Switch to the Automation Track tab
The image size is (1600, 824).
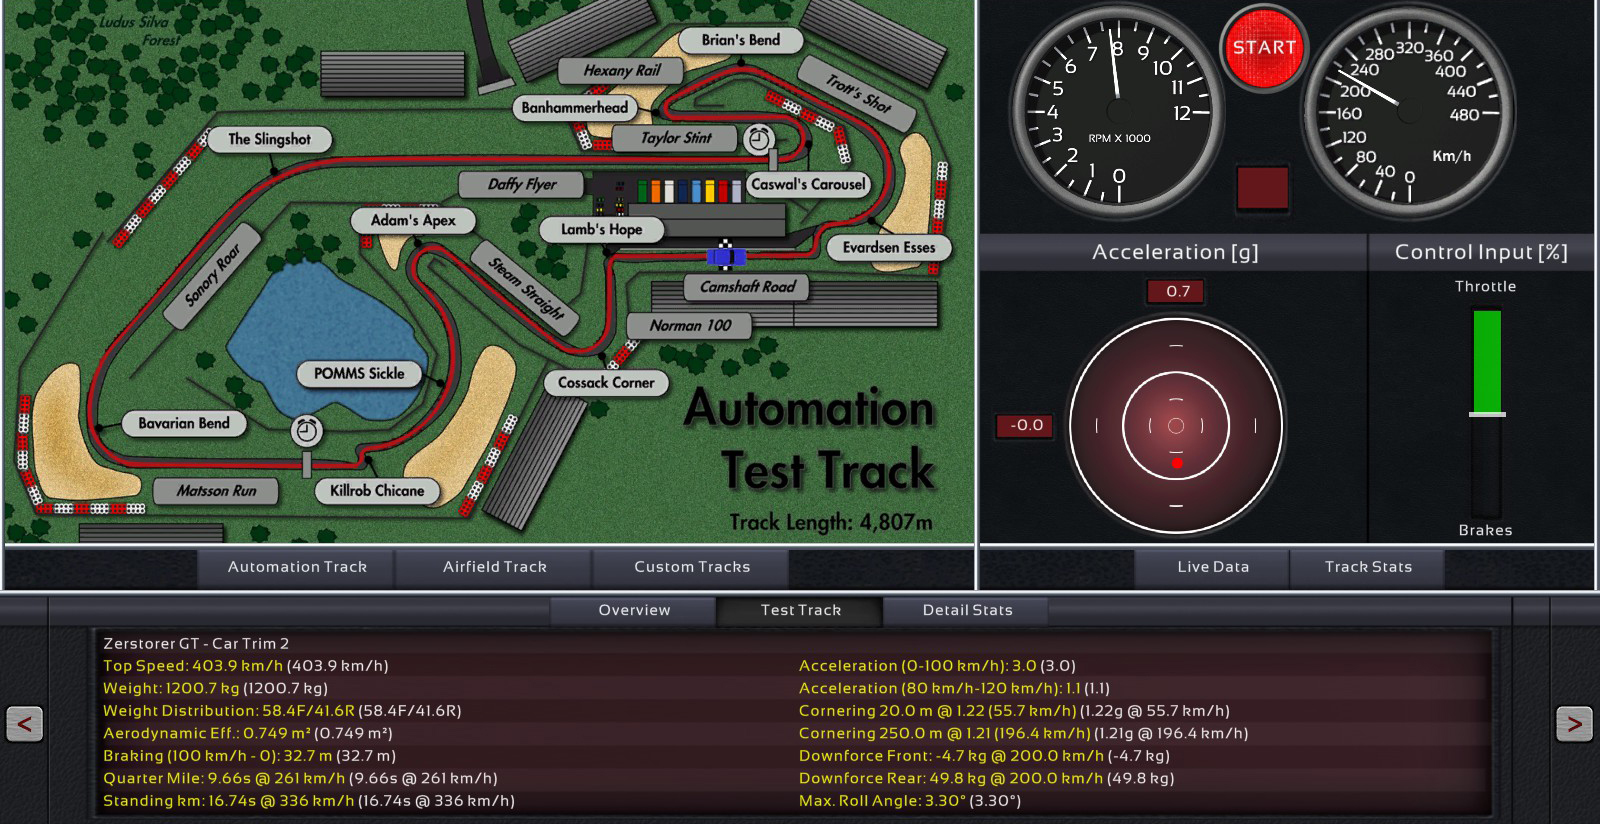[297, 567]
